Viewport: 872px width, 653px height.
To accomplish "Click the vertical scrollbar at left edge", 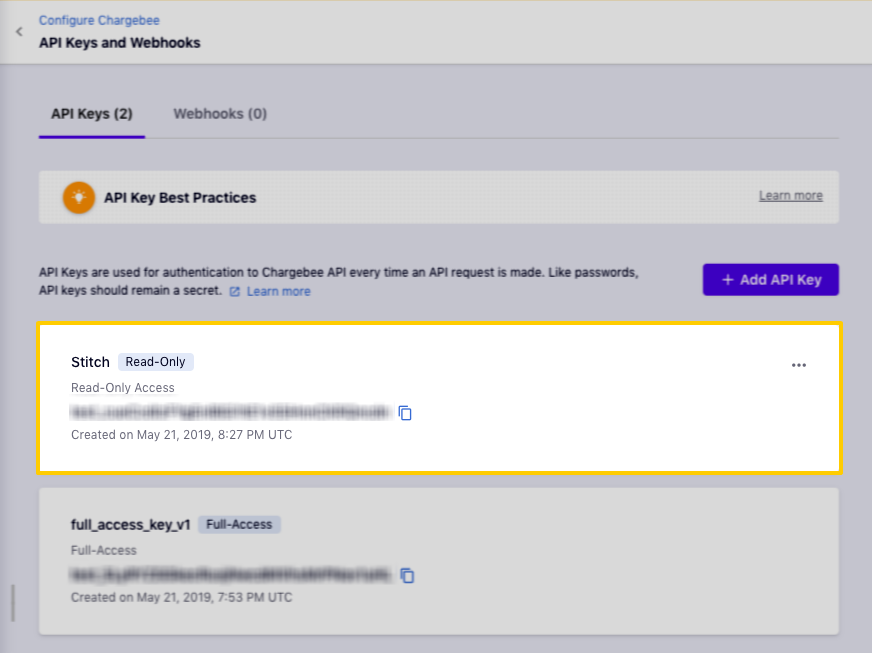I will pyautogui.click(x=12, y=603).
